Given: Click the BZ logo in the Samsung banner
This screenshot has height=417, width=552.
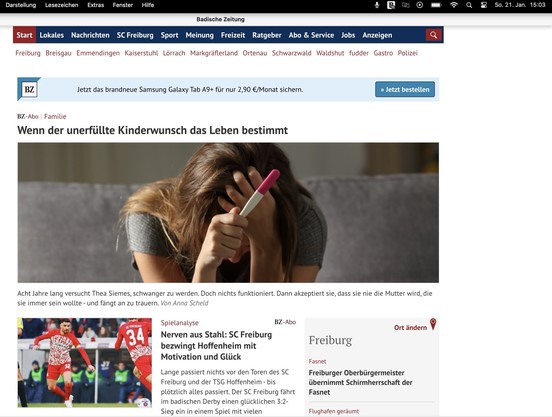Looking at the screenshot, I should click(29, 89).
